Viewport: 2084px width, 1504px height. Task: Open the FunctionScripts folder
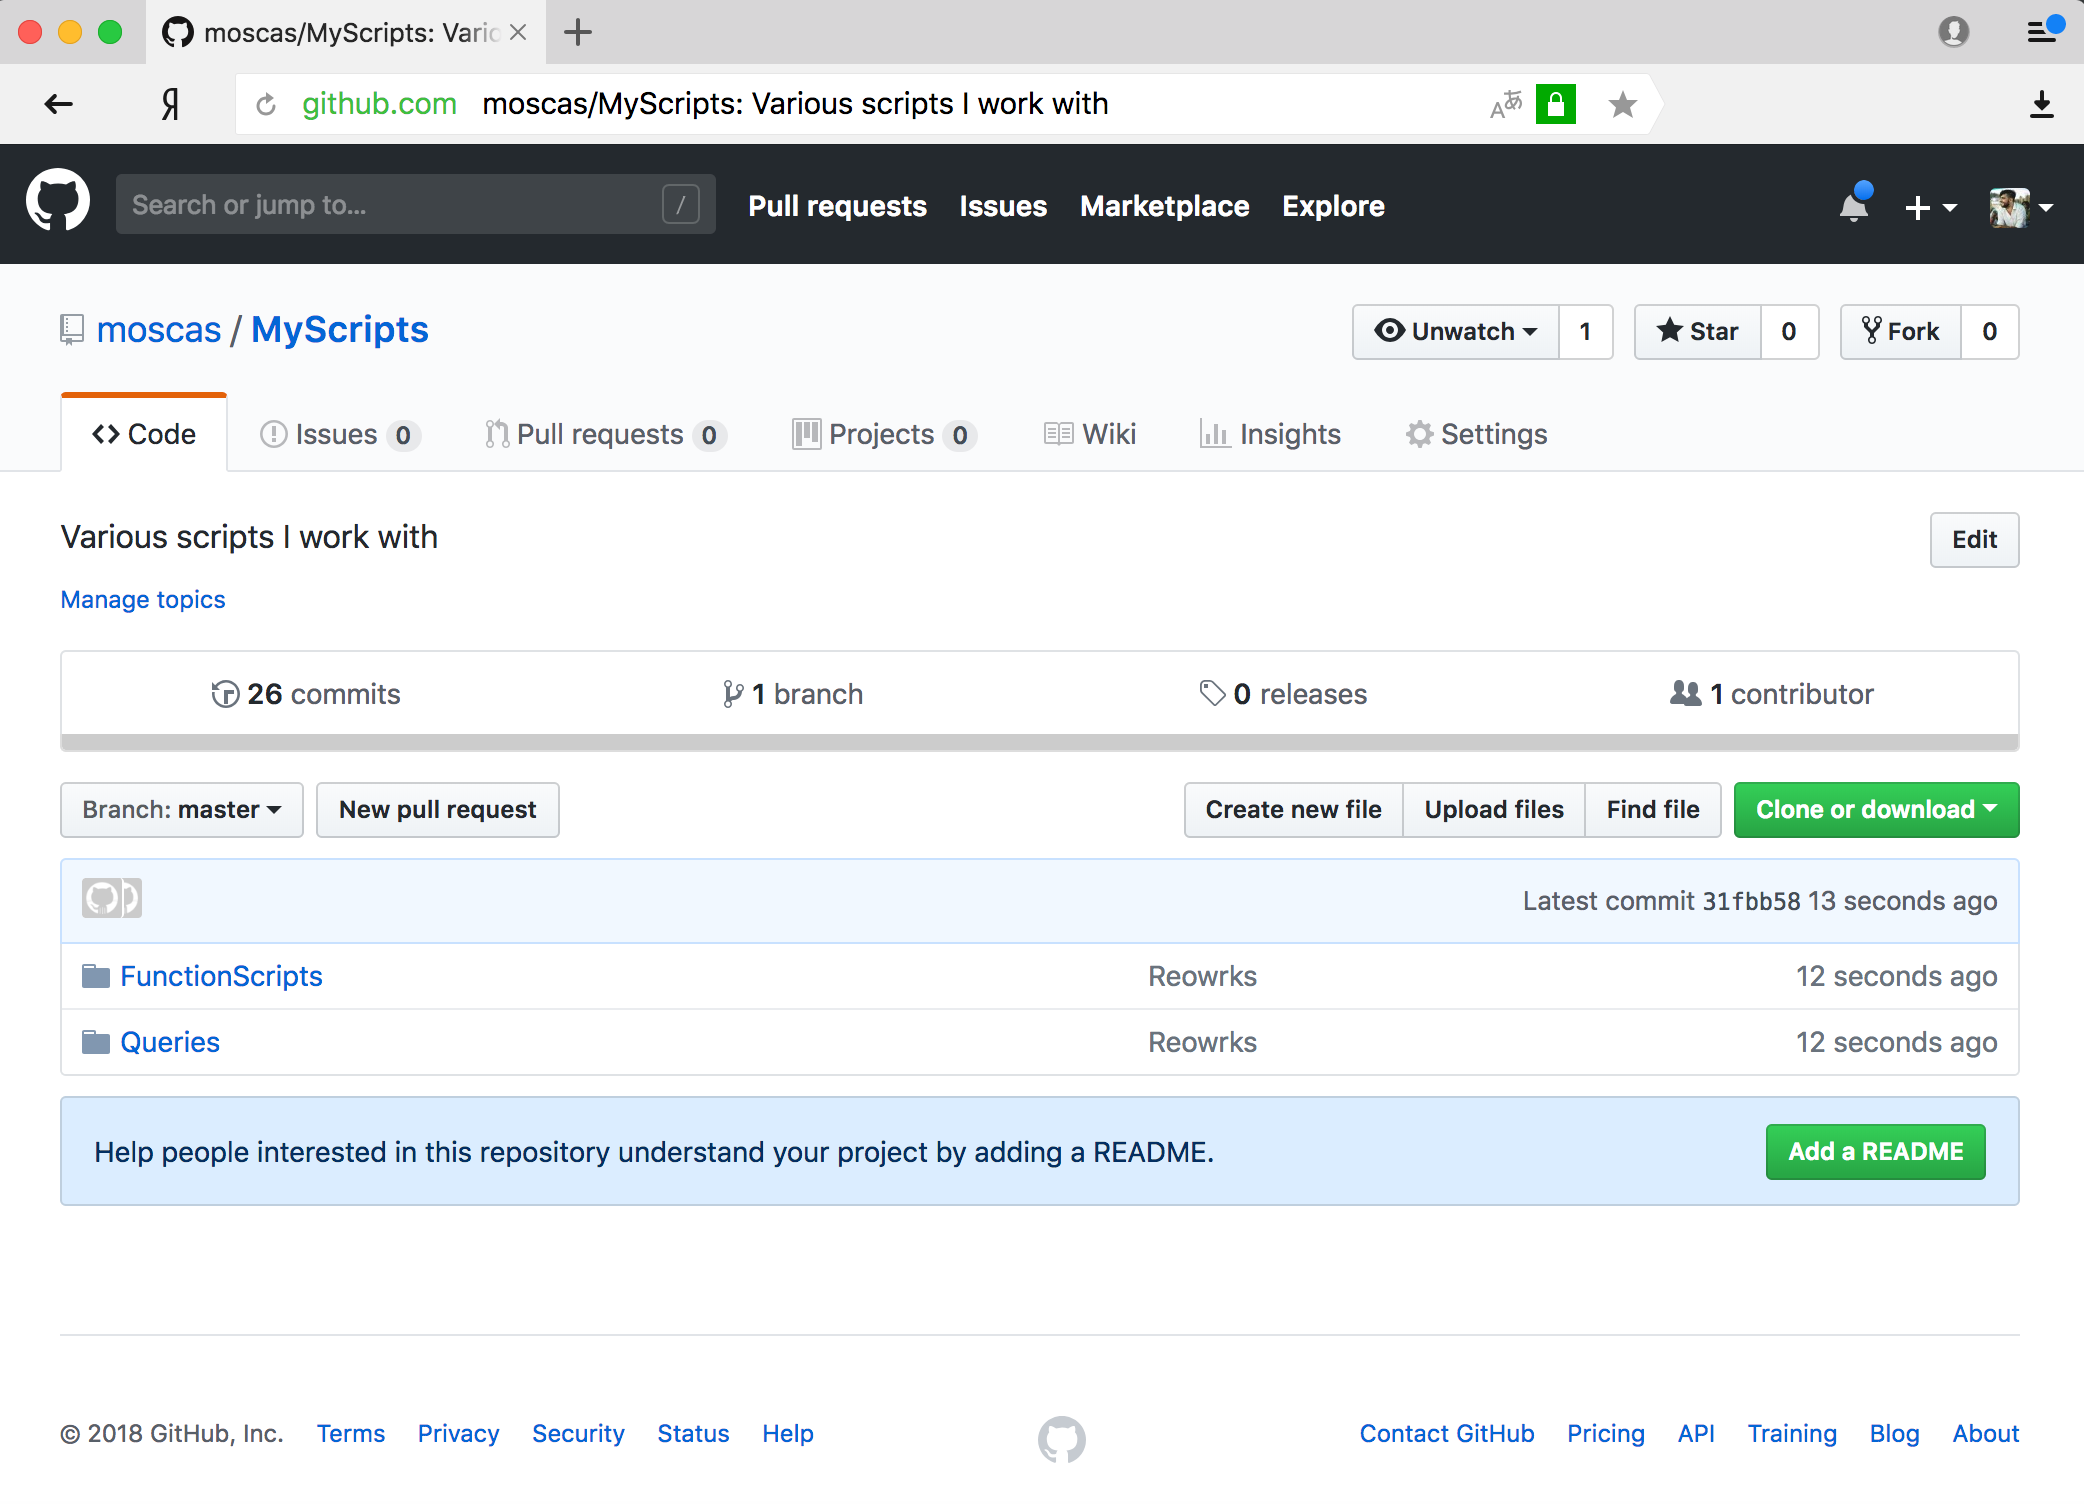click(x=221, y=976)
